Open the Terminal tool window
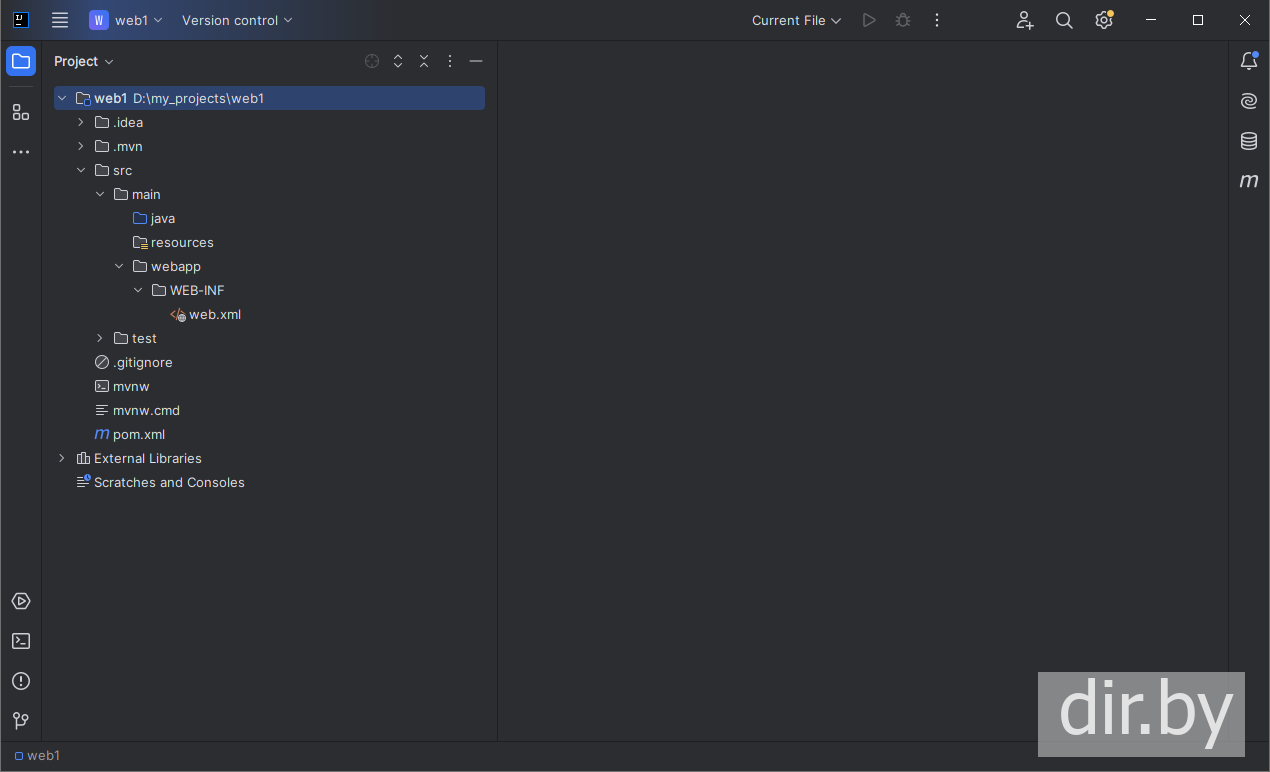Screen dimensions: 1270x772 click(x=21, y=641)
